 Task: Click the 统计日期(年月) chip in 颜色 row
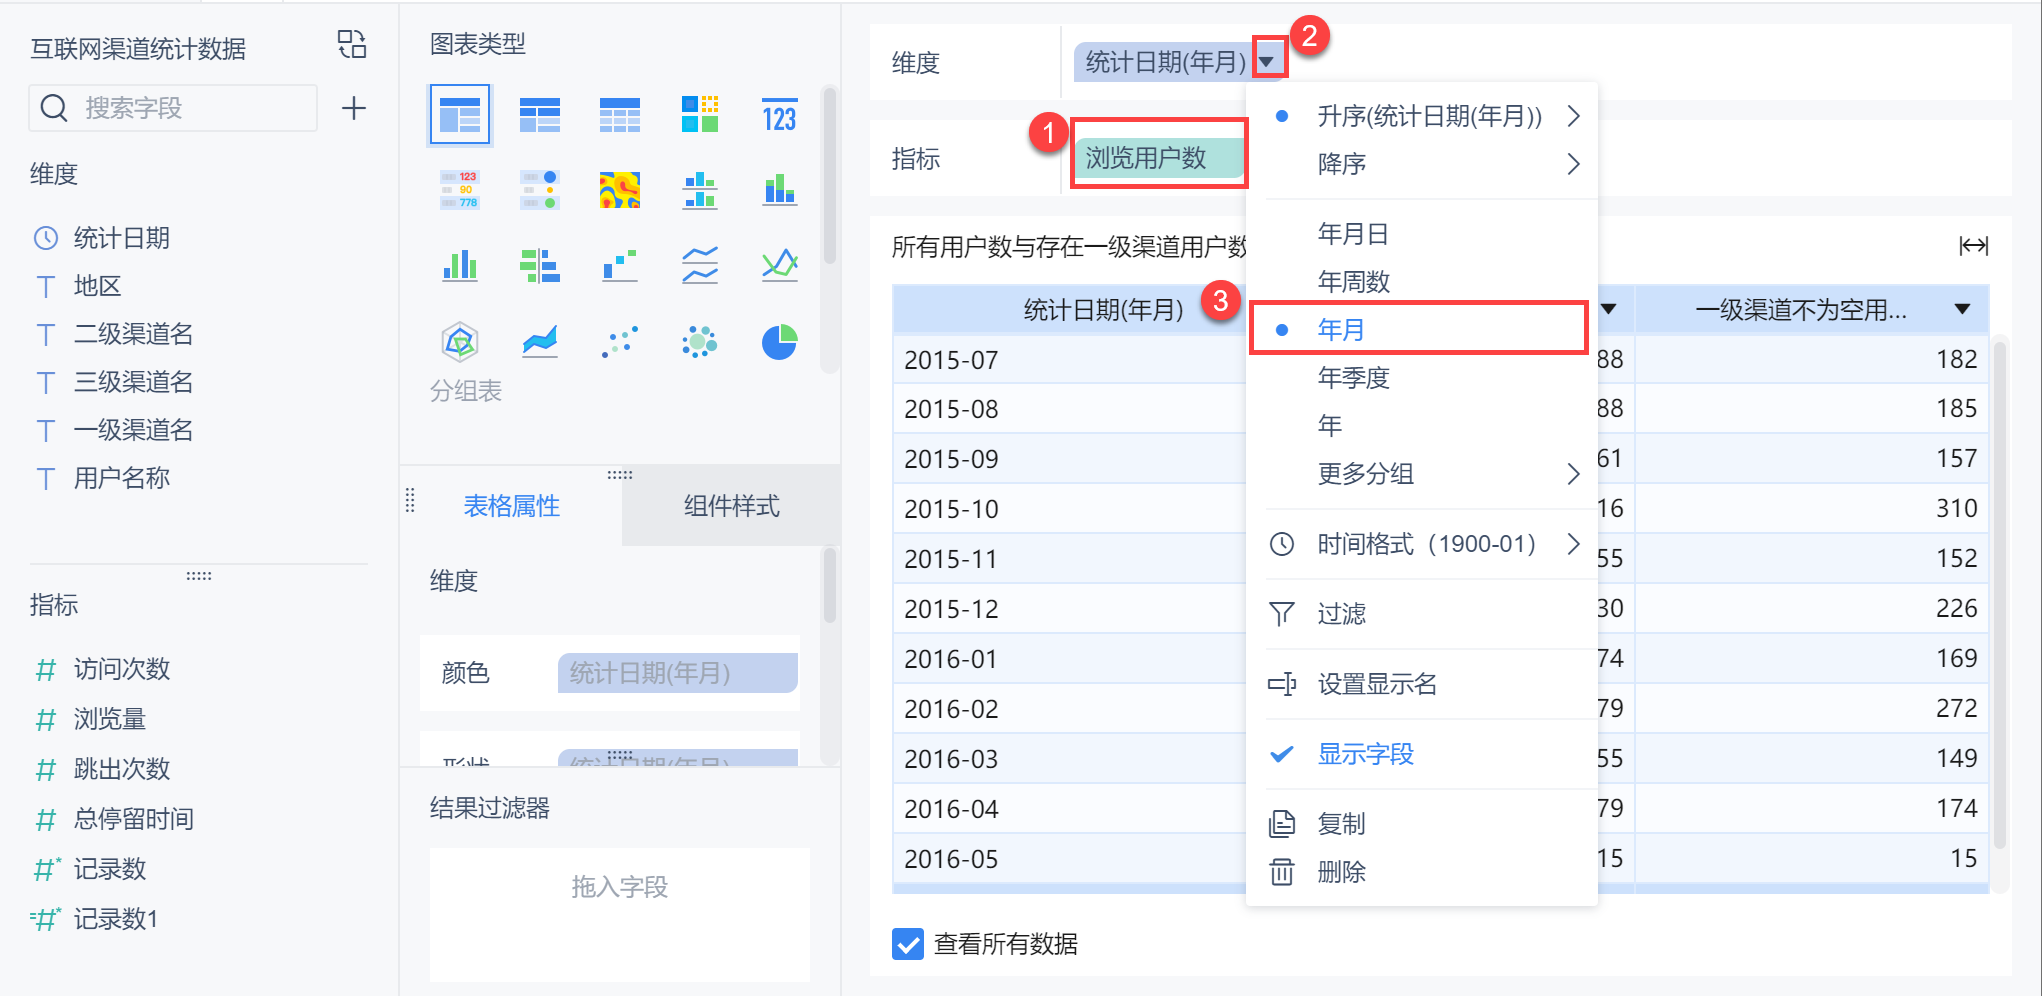click(x=678, y=673)
